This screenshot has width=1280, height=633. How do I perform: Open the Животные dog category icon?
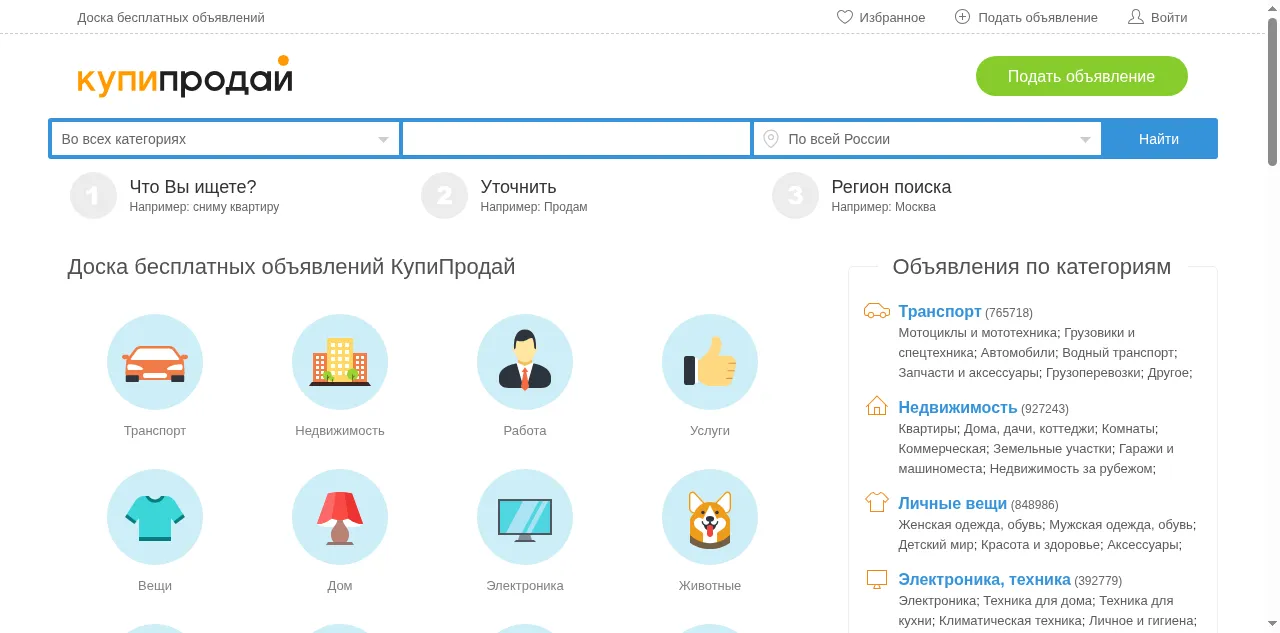pos(710,517)
